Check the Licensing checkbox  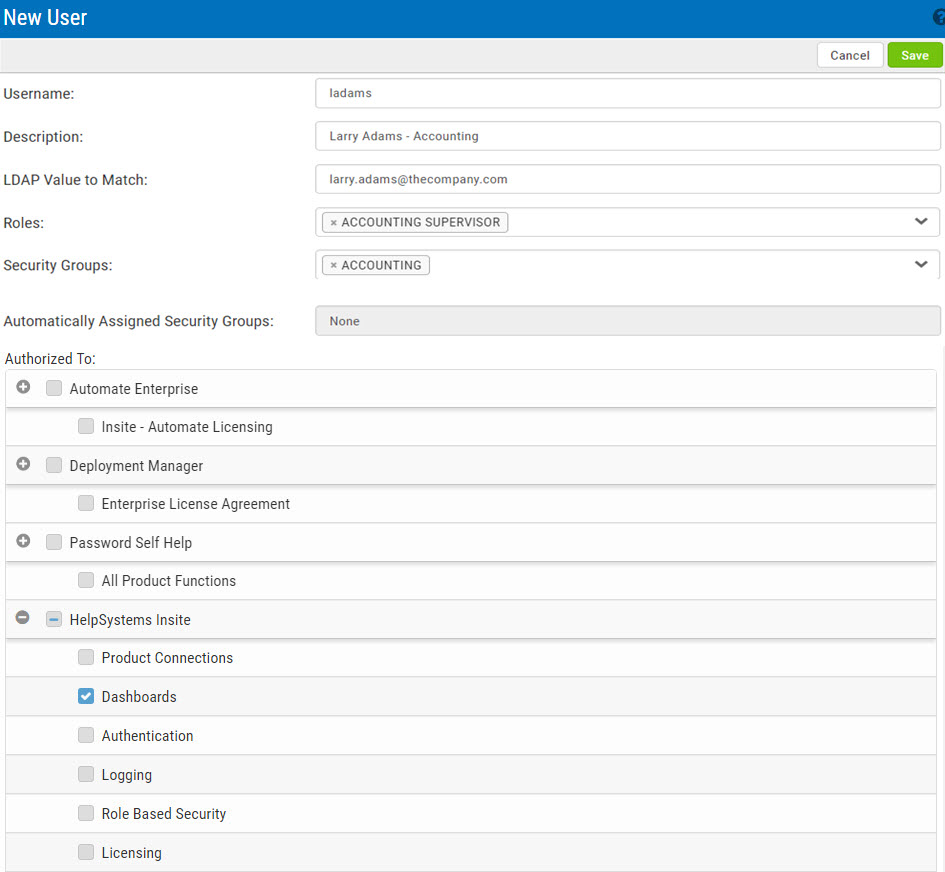pos(86,852)
